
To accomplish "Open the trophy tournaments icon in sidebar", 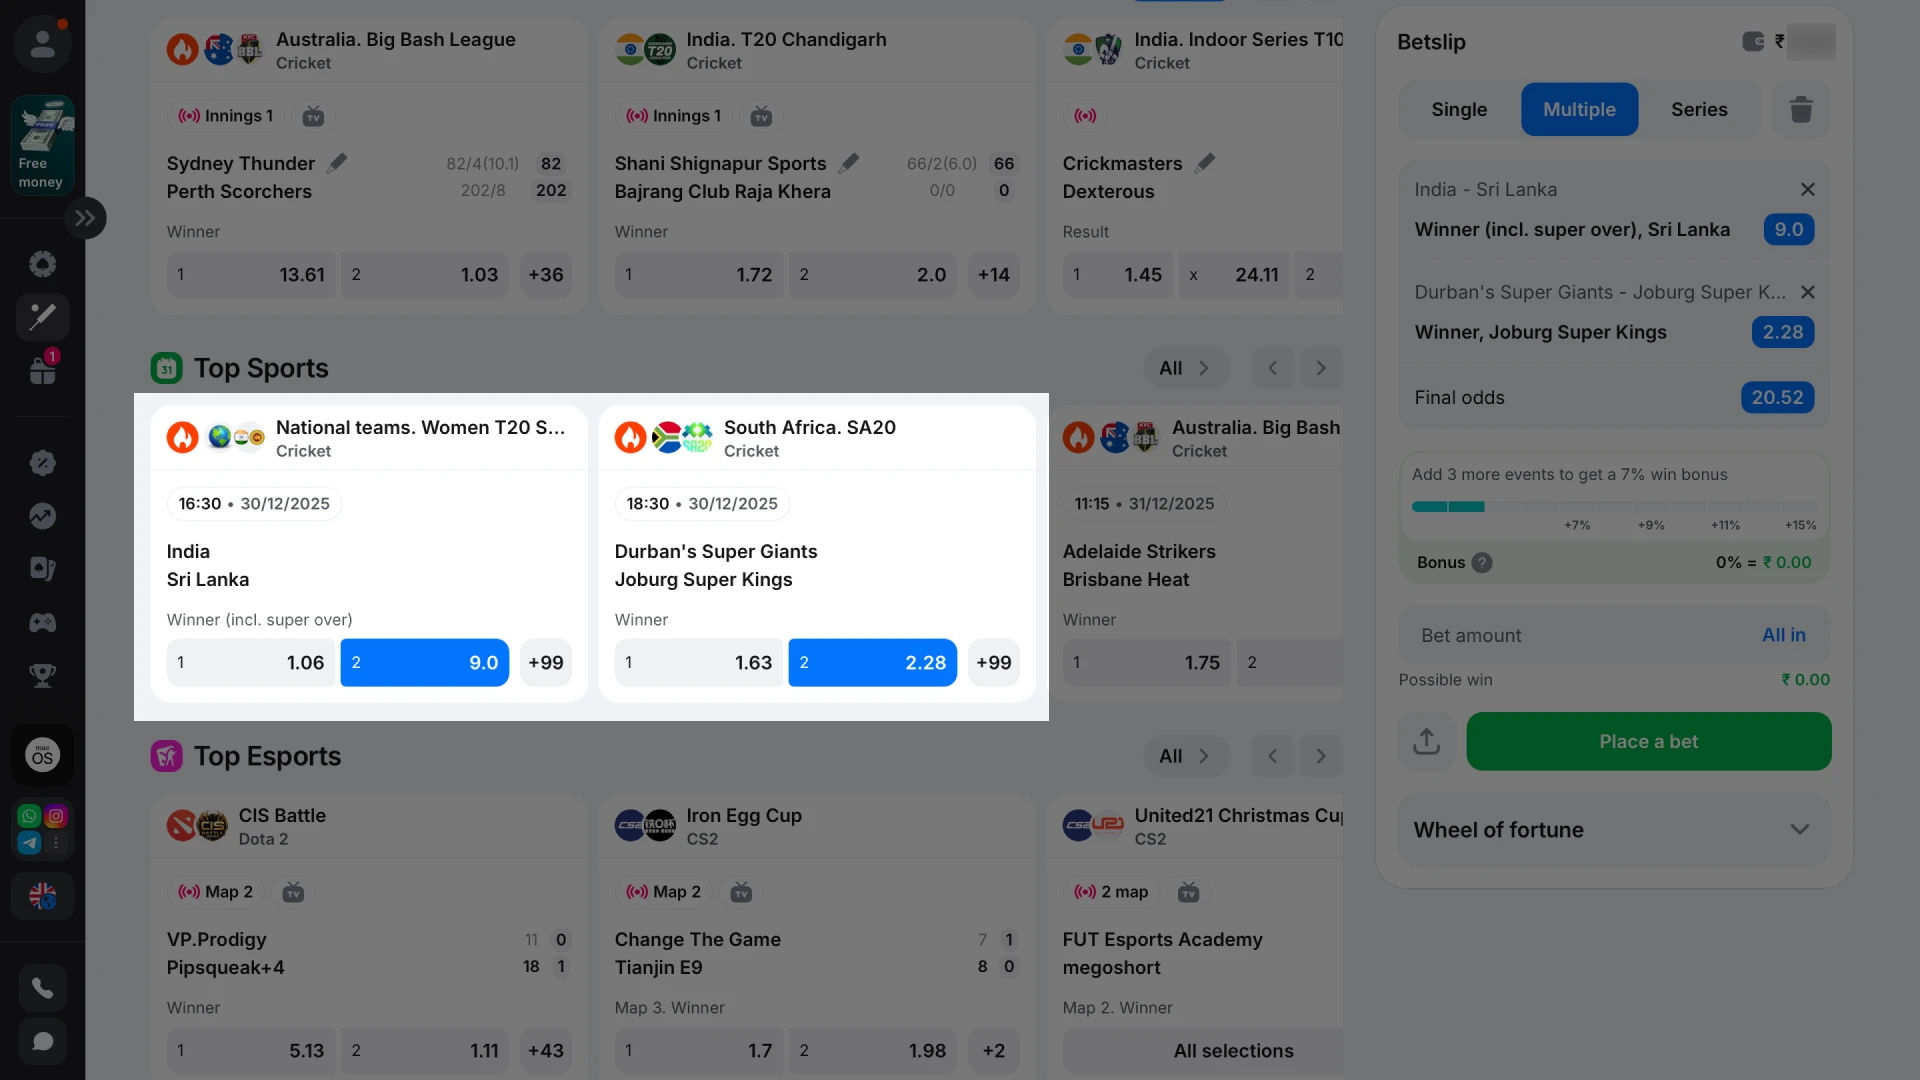I will click(42, 675).
